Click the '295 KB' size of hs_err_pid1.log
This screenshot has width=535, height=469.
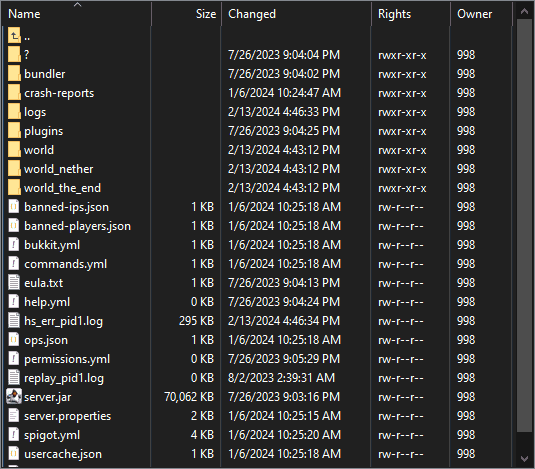[196, 321]
